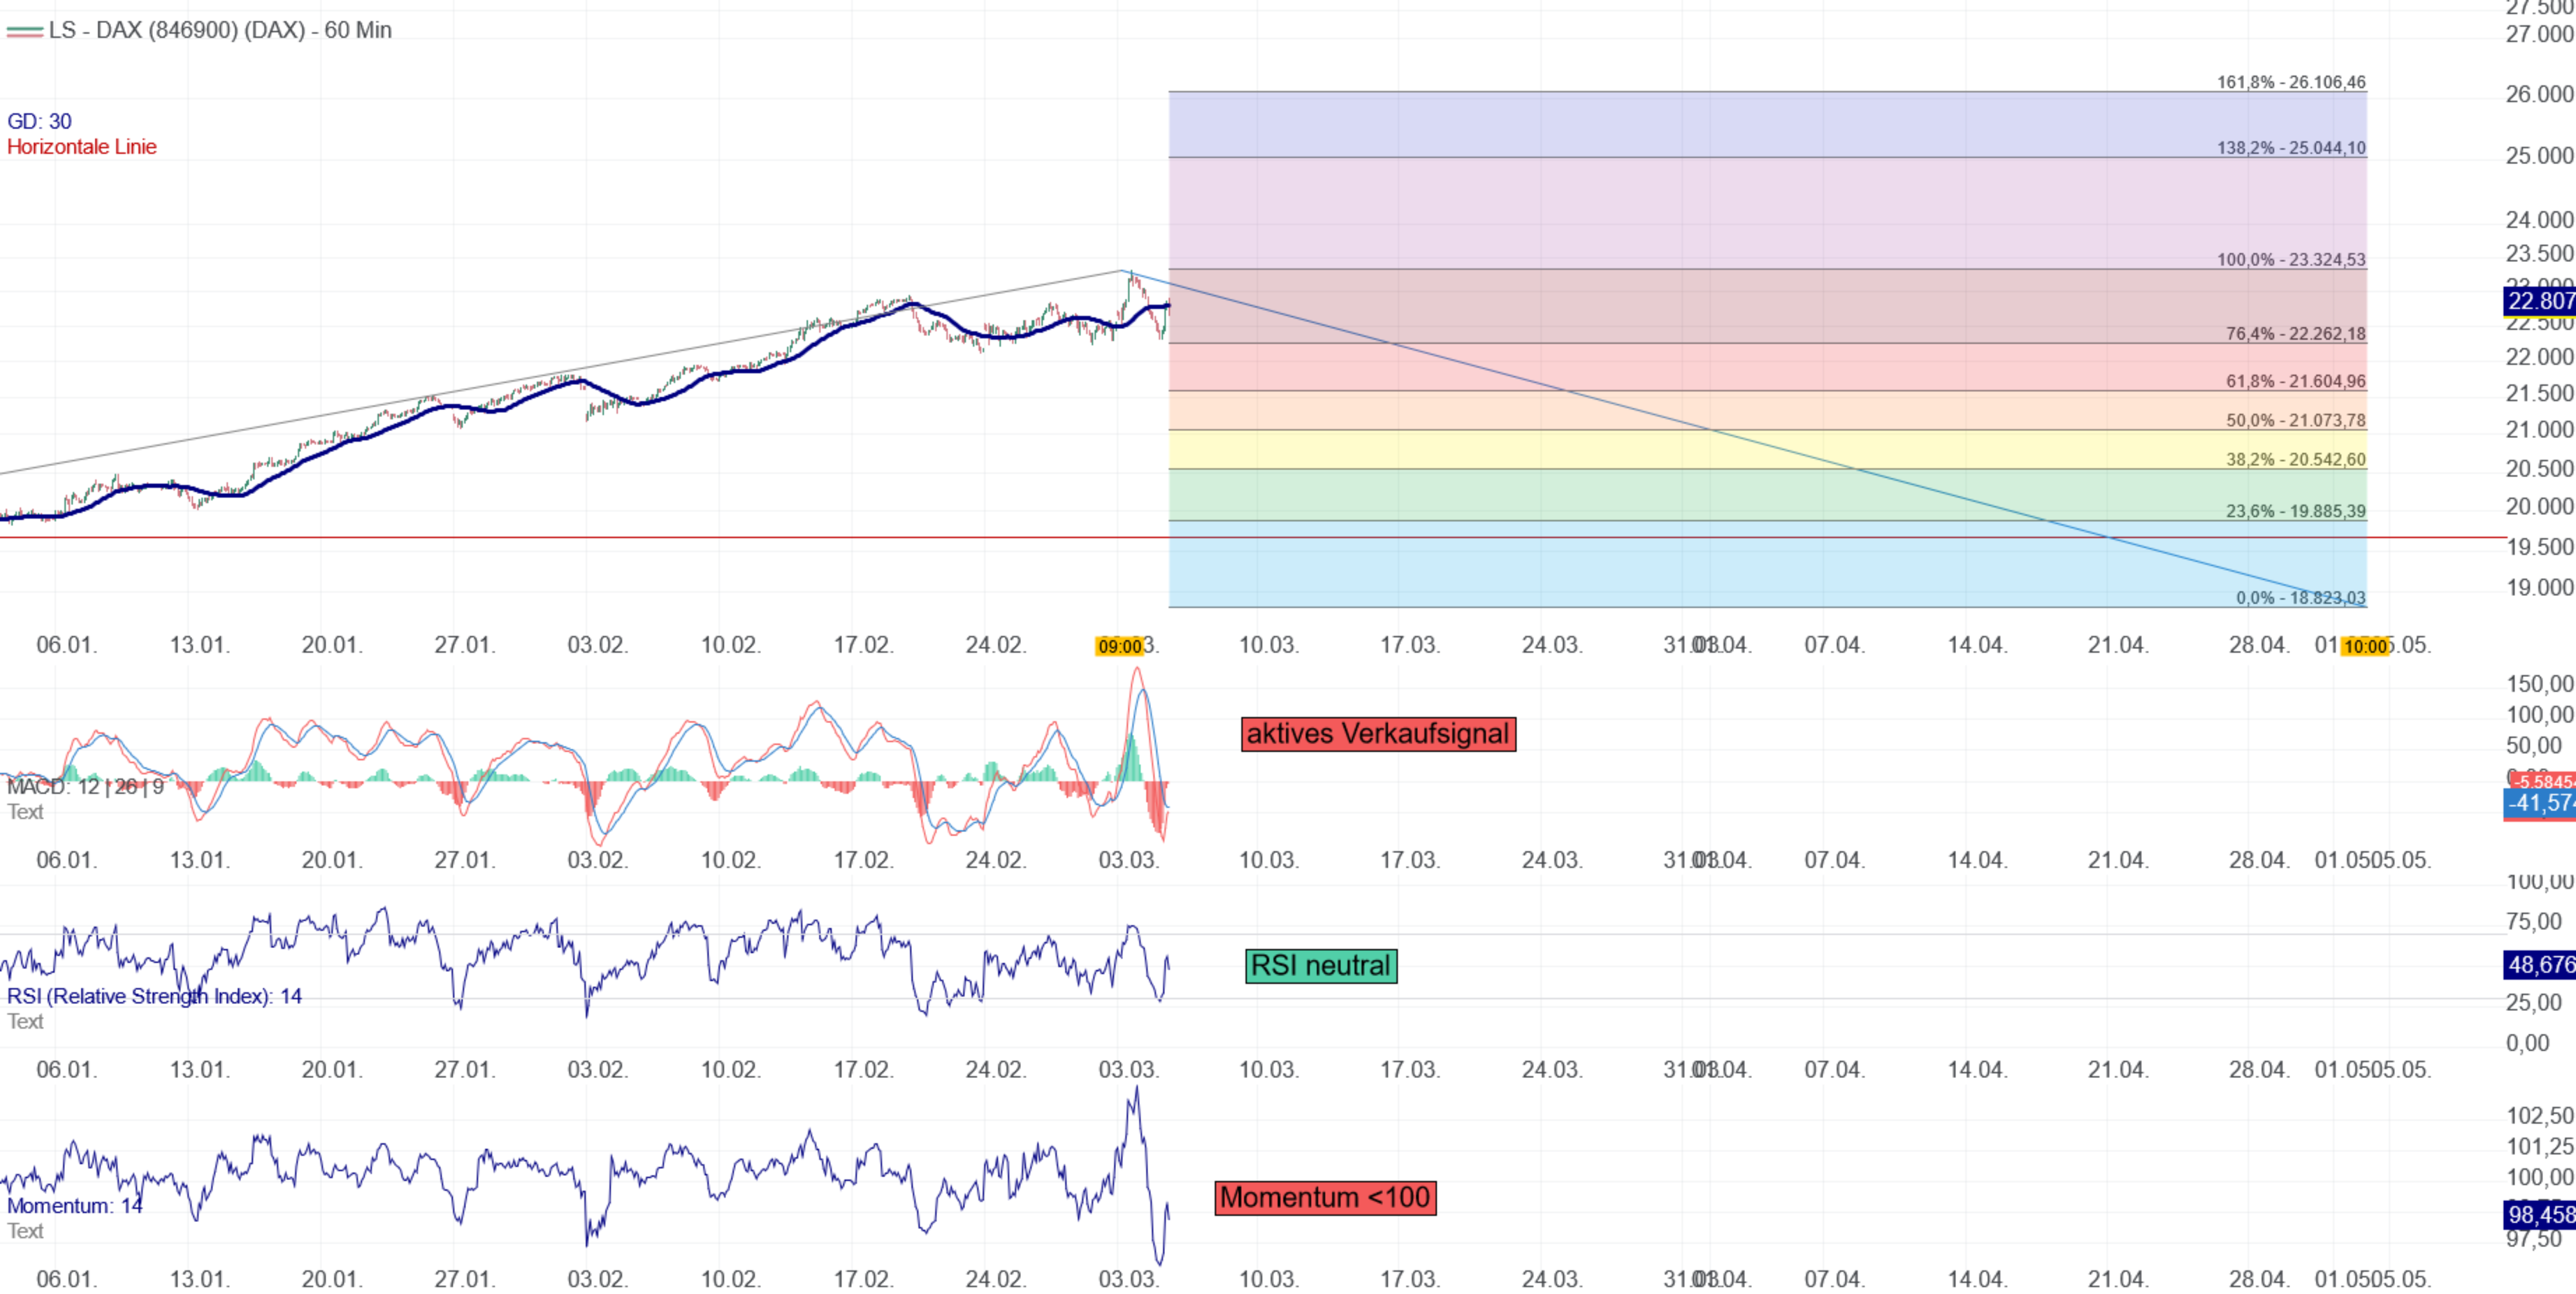This screenshot has width=2576, height=1294.
Task: Click the Text label under MACD
Action: (25, 812)
